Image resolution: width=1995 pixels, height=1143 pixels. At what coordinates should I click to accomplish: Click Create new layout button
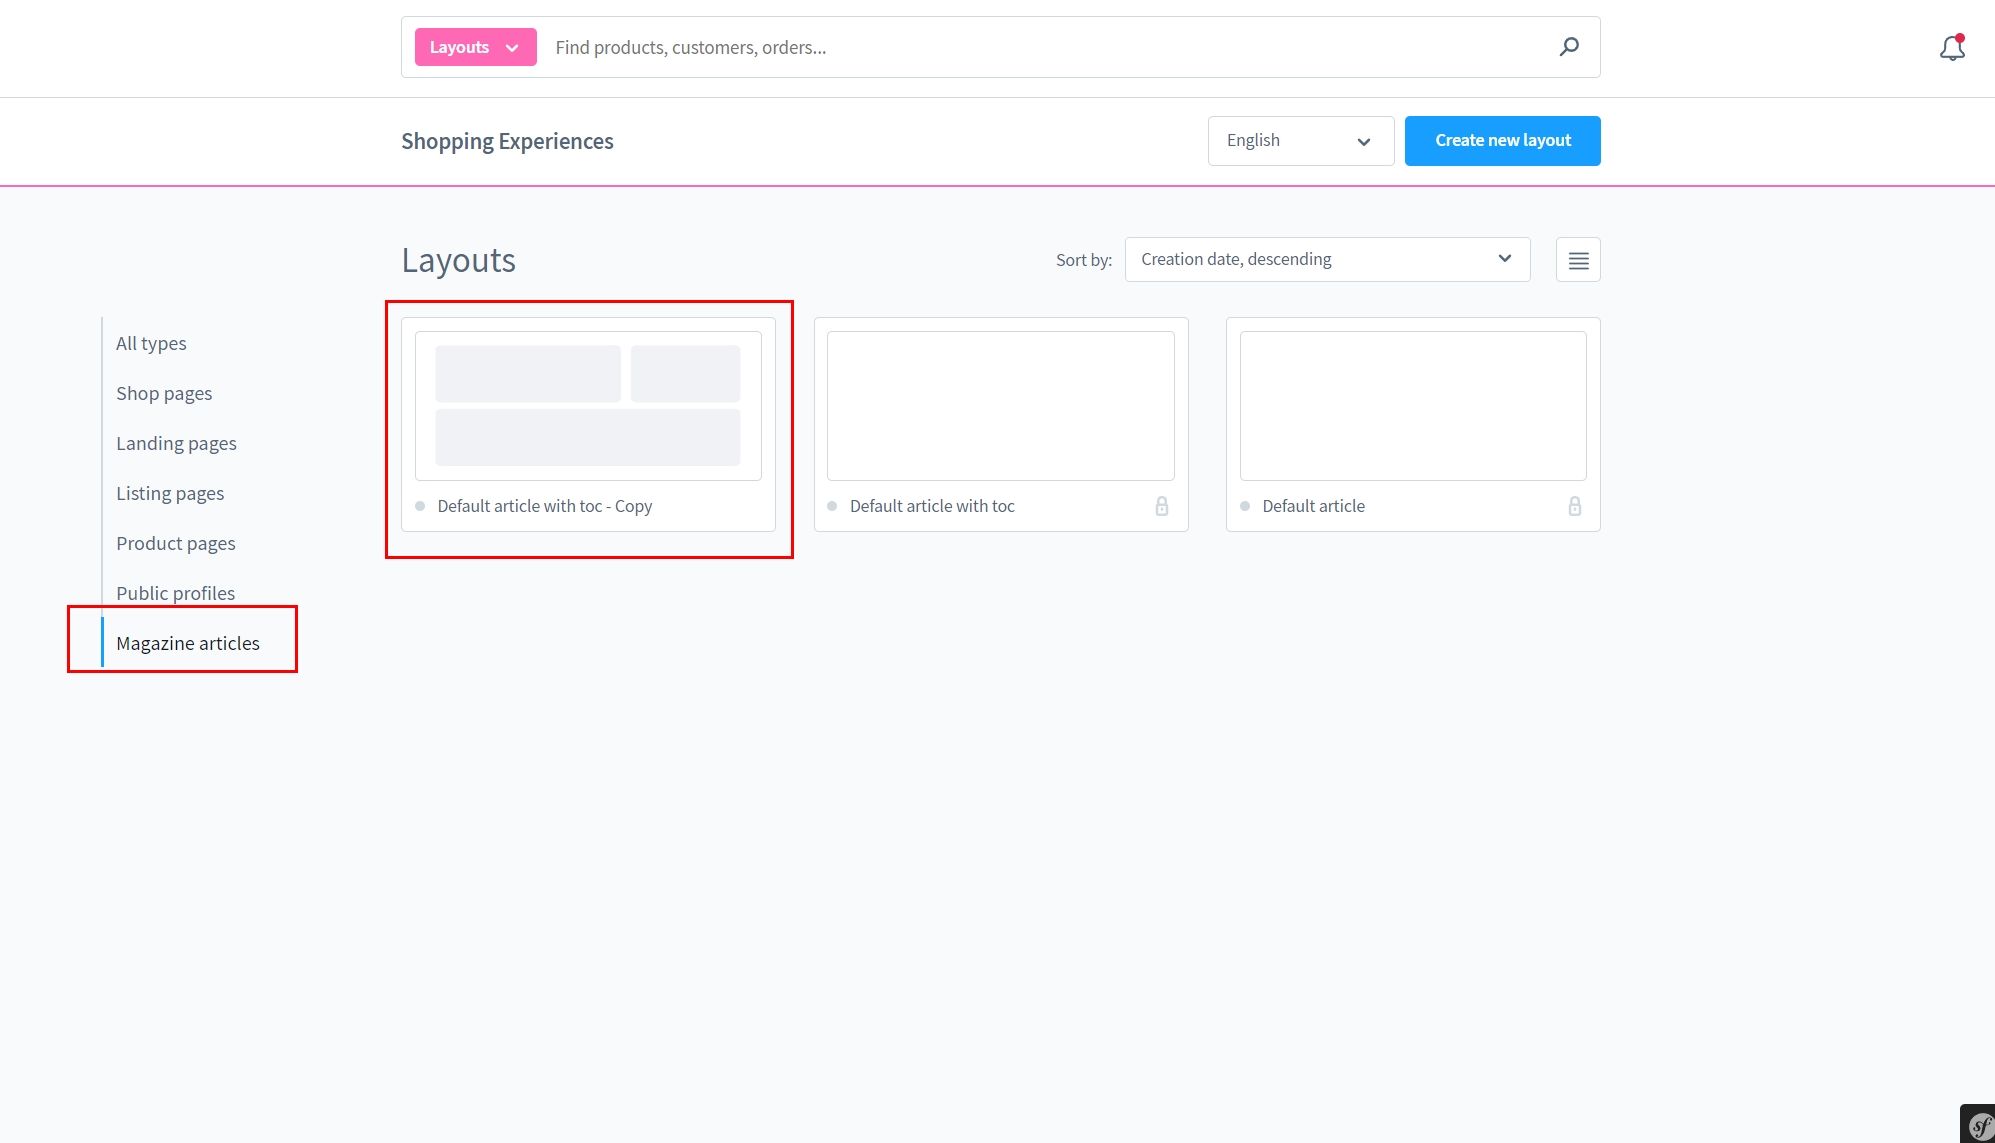point(1502,141)
